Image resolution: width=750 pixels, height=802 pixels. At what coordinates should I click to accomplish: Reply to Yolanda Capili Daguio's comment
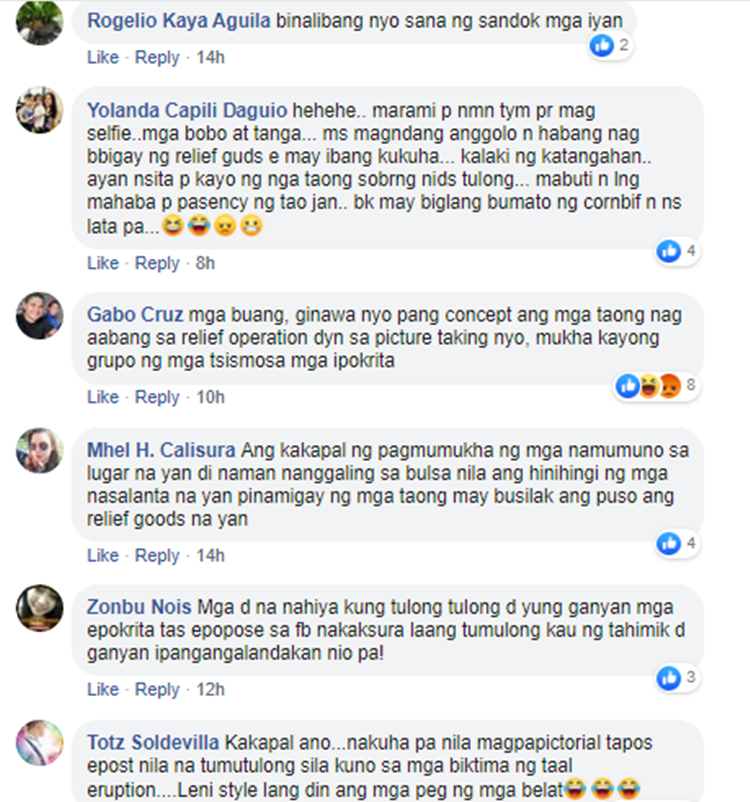[157, 263]
